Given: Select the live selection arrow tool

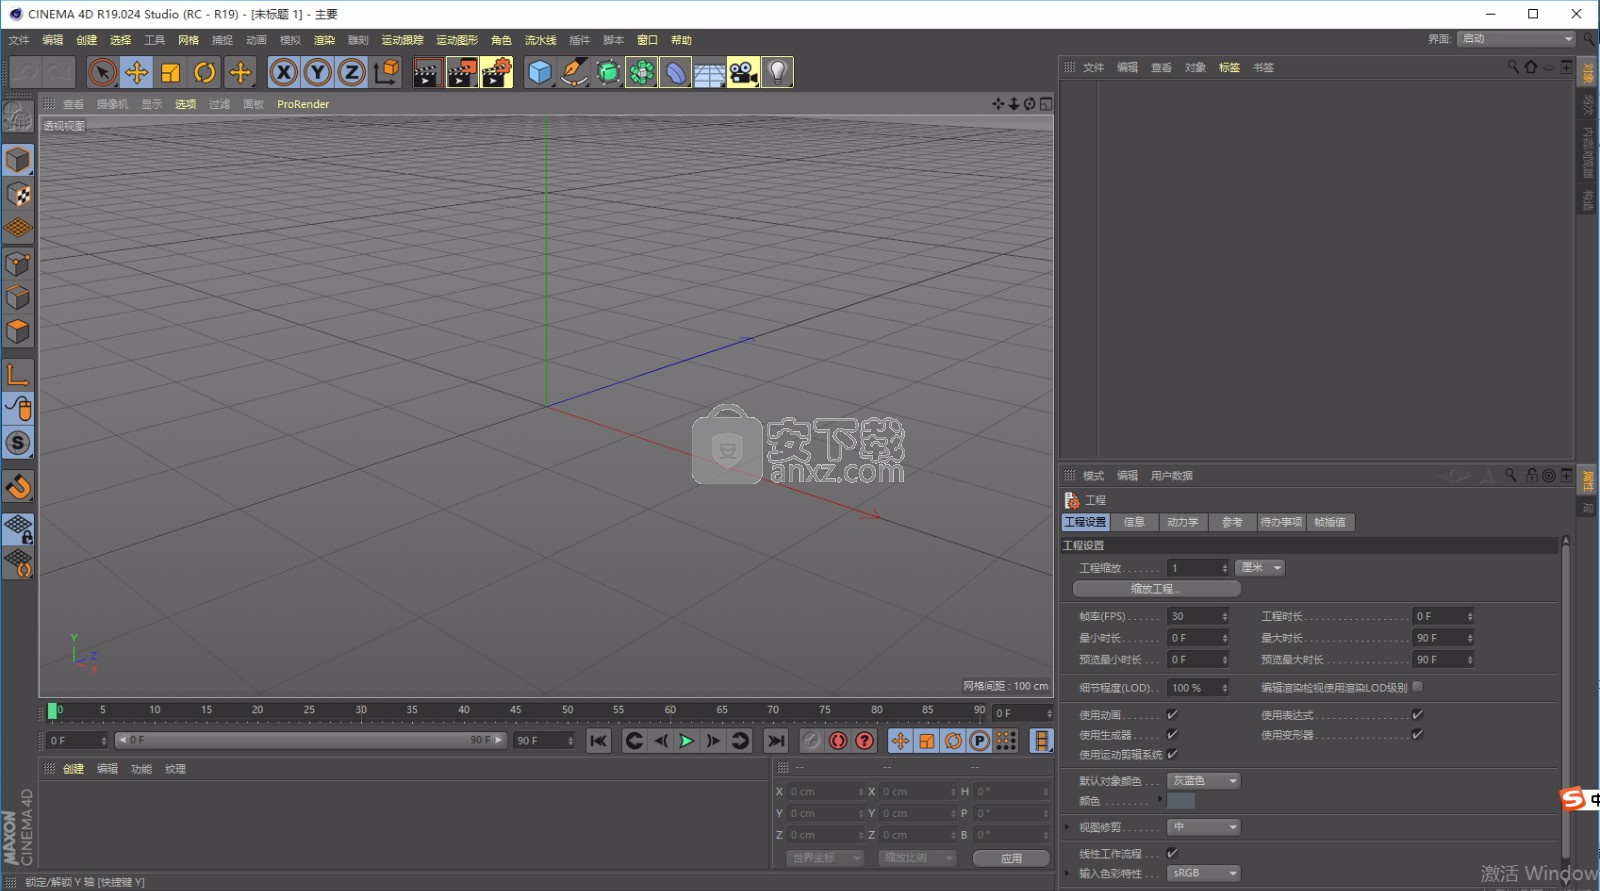Looking at the screenshot, I should [102, 72].
